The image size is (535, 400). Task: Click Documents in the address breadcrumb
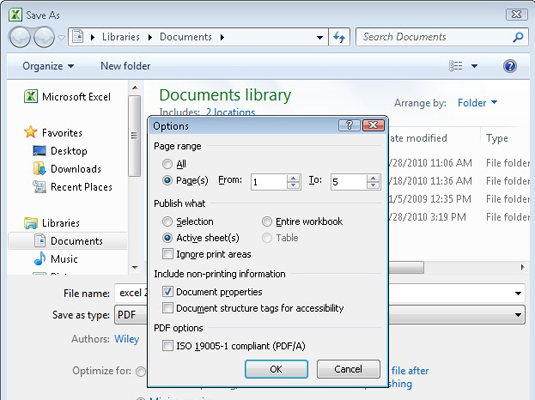point(186,37)
